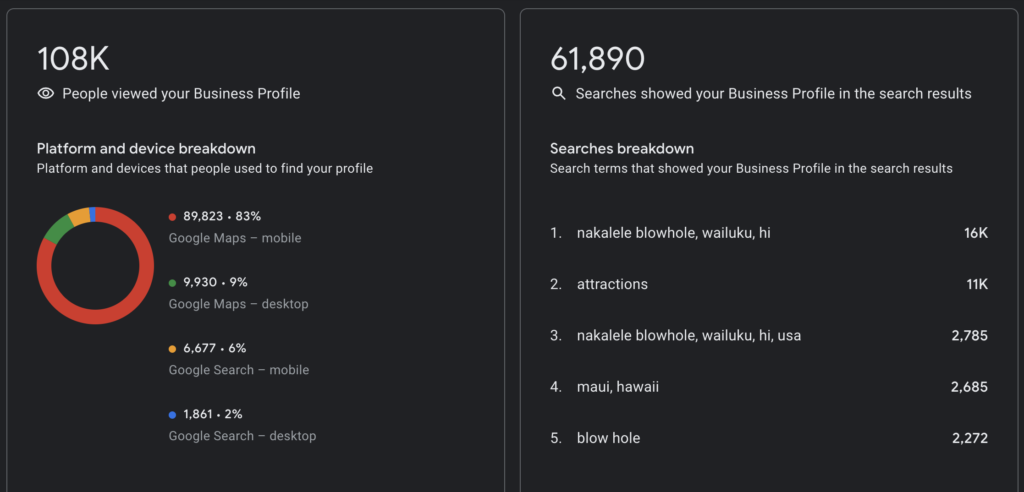Select the blue Google Search desktop dot
1024x492 pixels.
click(x=172, y=415)
